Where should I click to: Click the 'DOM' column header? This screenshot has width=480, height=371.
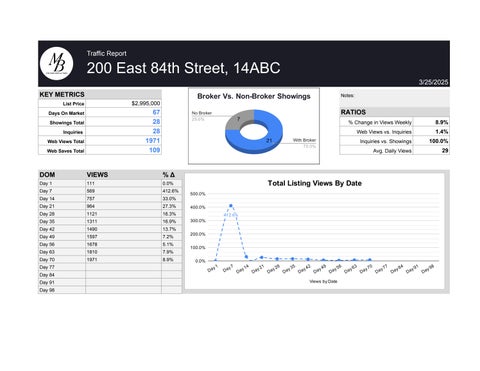tap(47, 175)
